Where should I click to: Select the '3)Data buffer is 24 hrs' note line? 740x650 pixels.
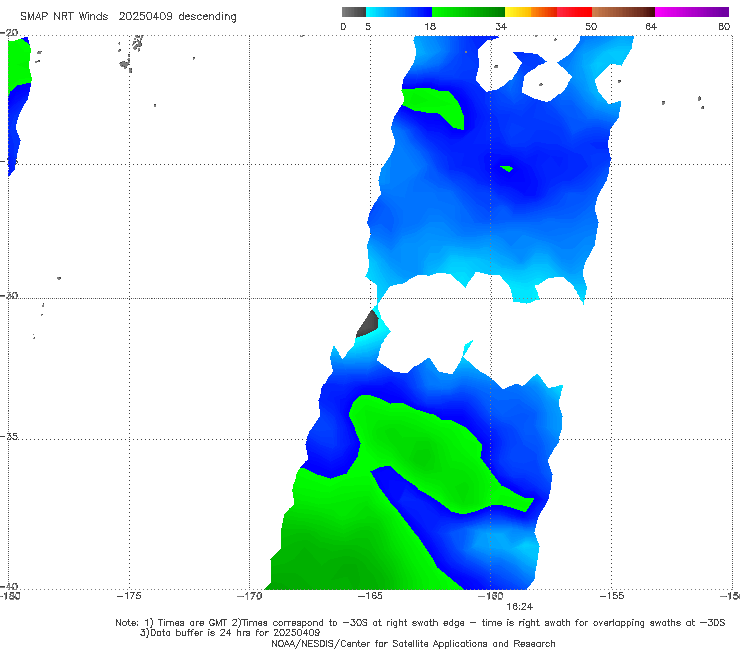click(x=230, y=633)
